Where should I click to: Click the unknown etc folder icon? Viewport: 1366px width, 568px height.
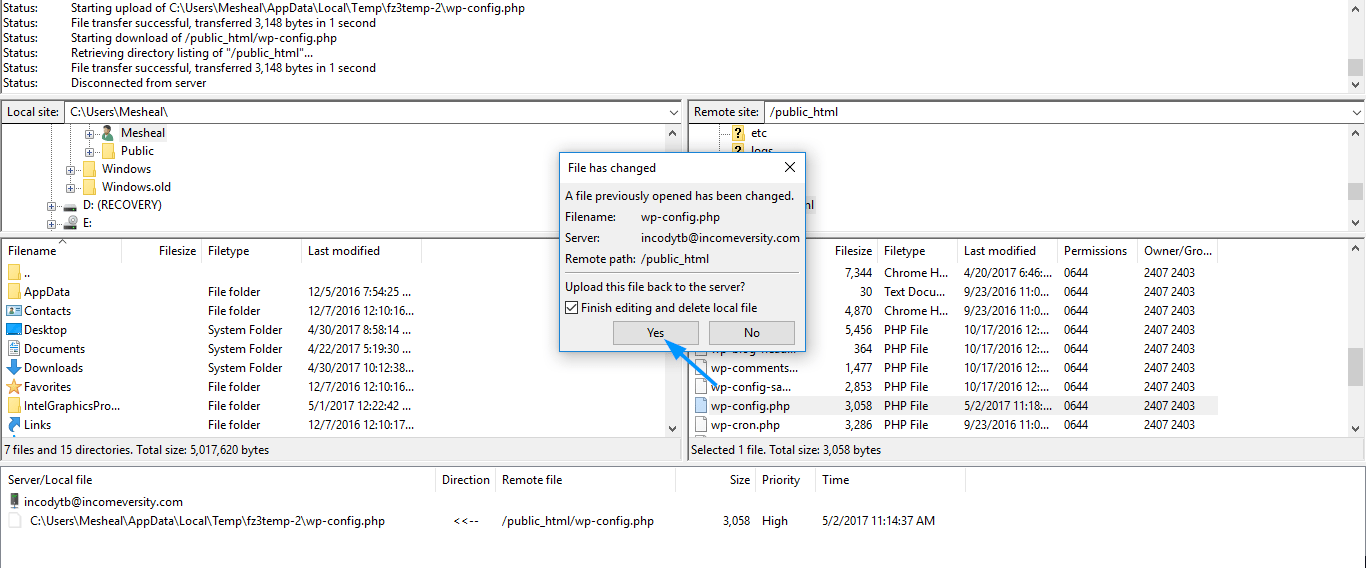pos(738,133)
